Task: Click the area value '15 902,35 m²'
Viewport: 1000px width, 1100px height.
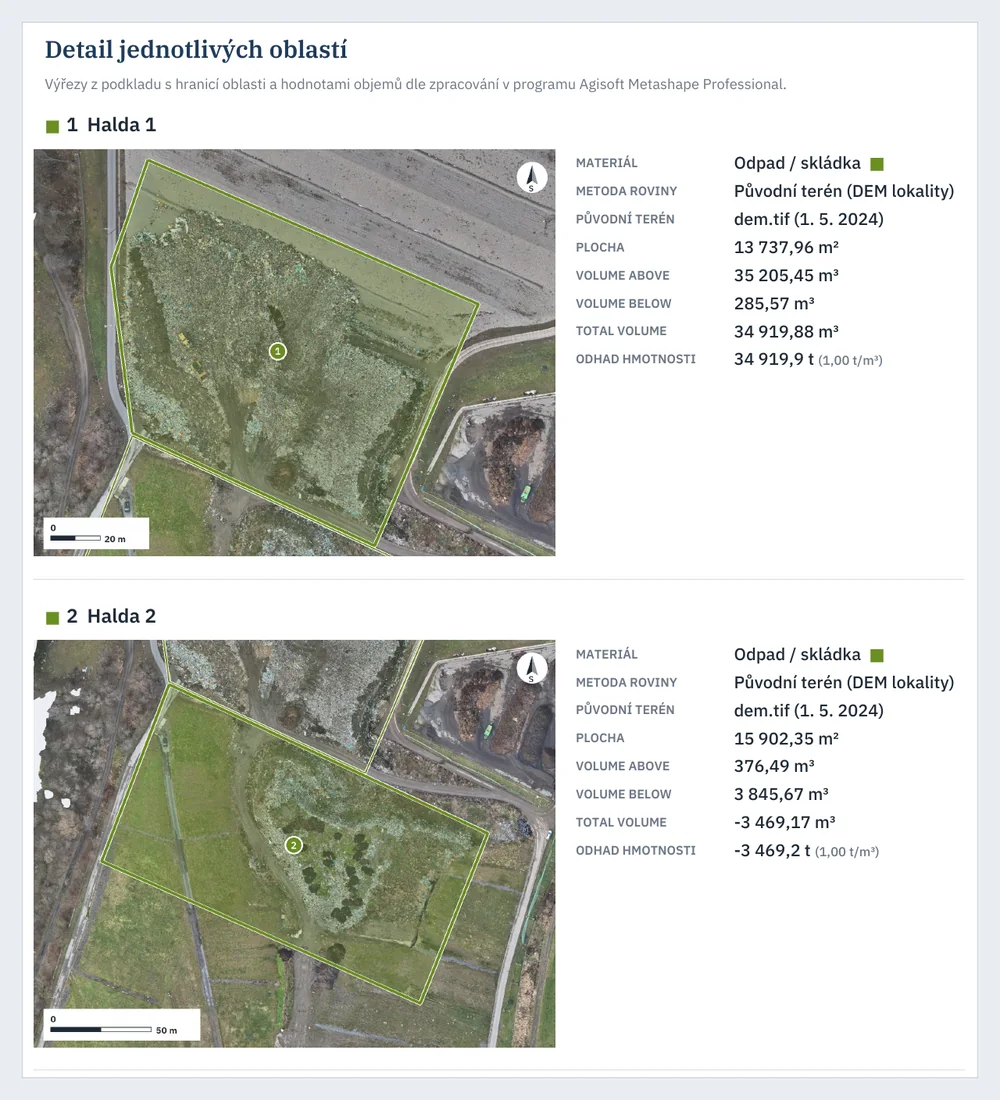Action: click(x=786, y=738)
